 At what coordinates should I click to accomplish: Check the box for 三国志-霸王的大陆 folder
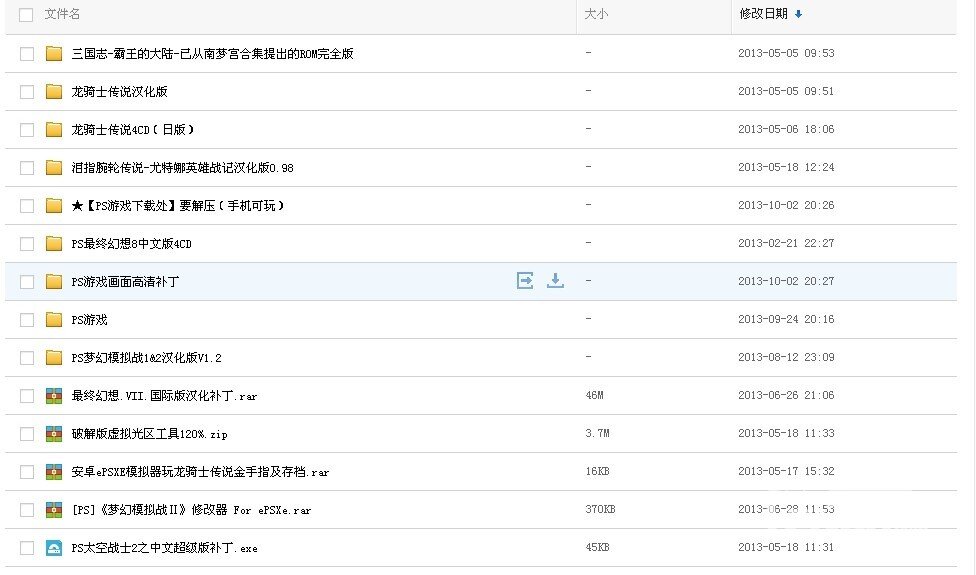[27, 54]
